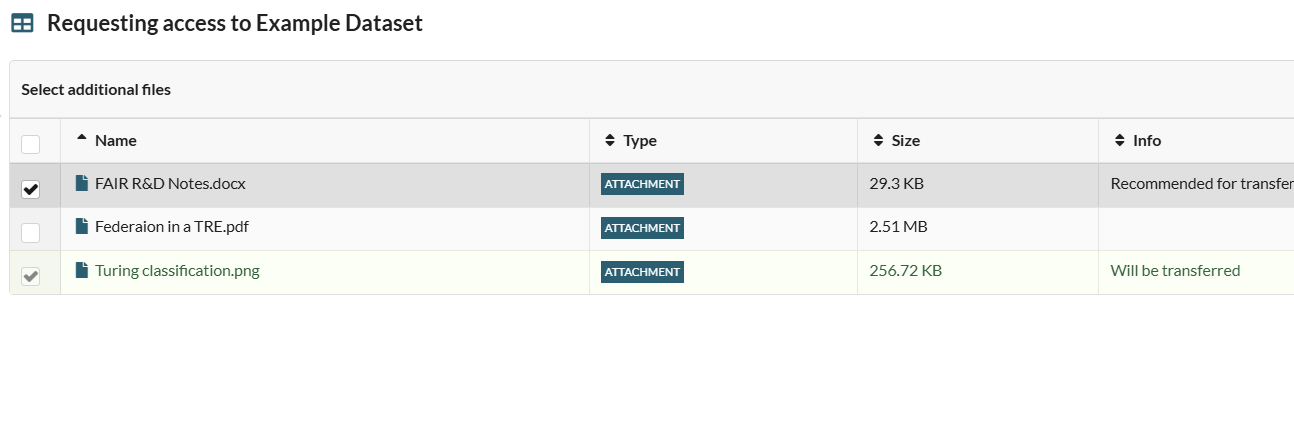
Task: Sort files by Type column header
Action: click(640, 141)
